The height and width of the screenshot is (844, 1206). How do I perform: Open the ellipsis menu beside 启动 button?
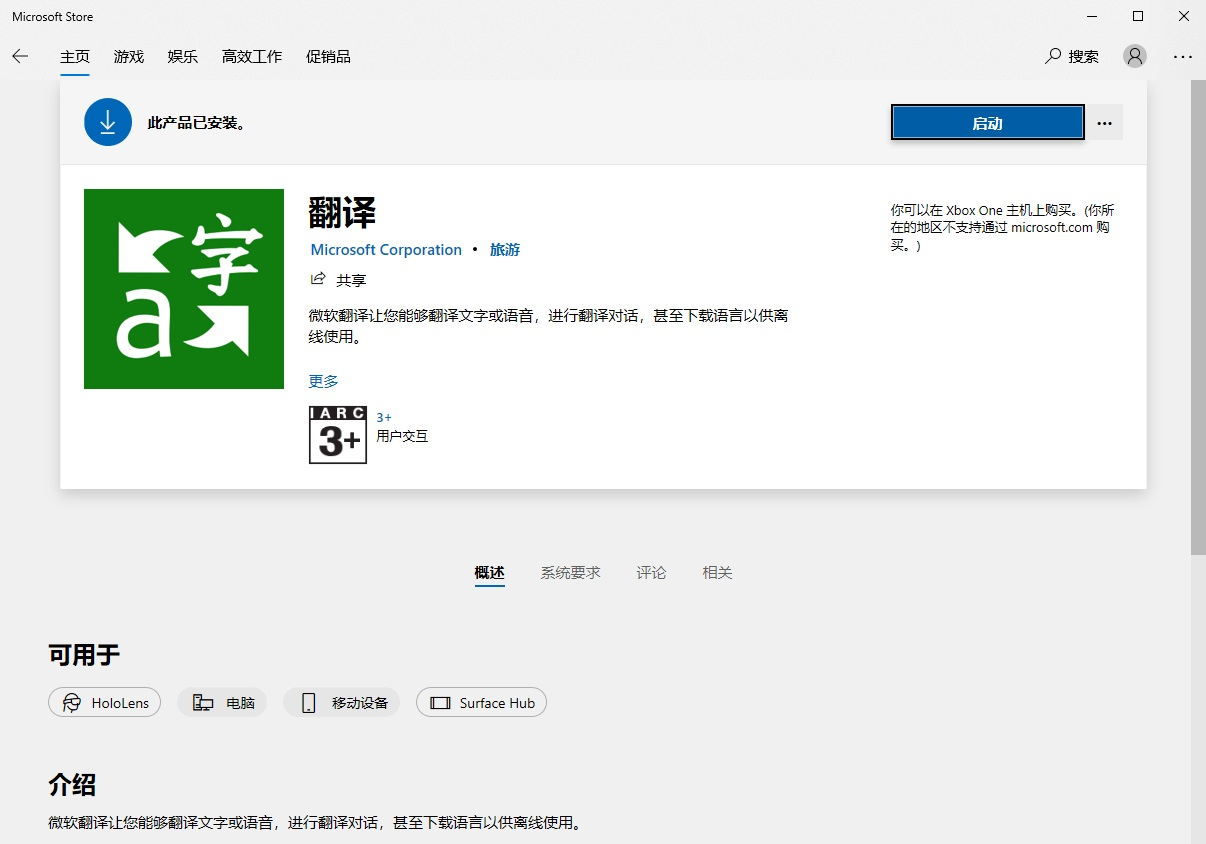click(1104, 123)
